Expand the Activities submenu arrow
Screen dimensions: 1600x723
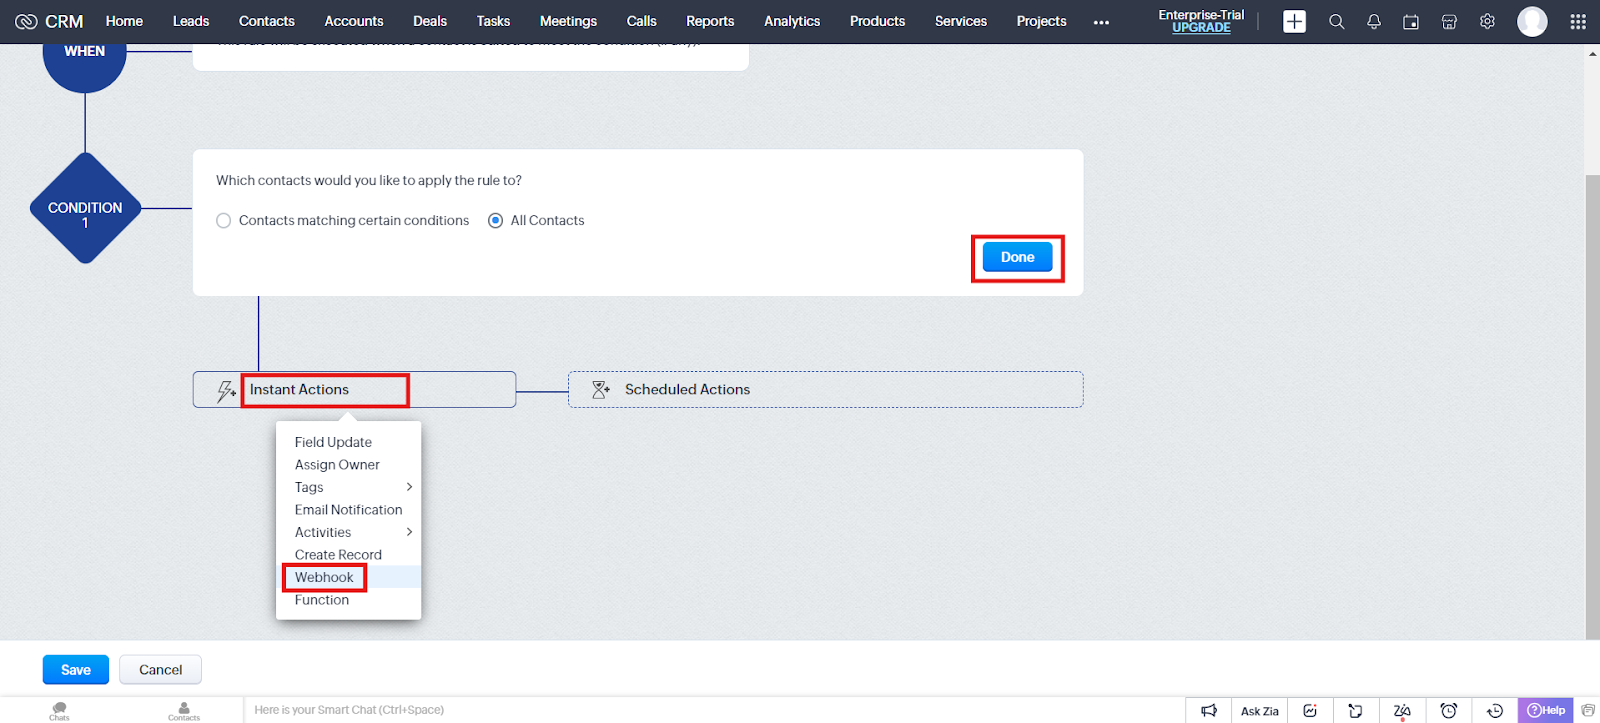click(x=409, y=532)
